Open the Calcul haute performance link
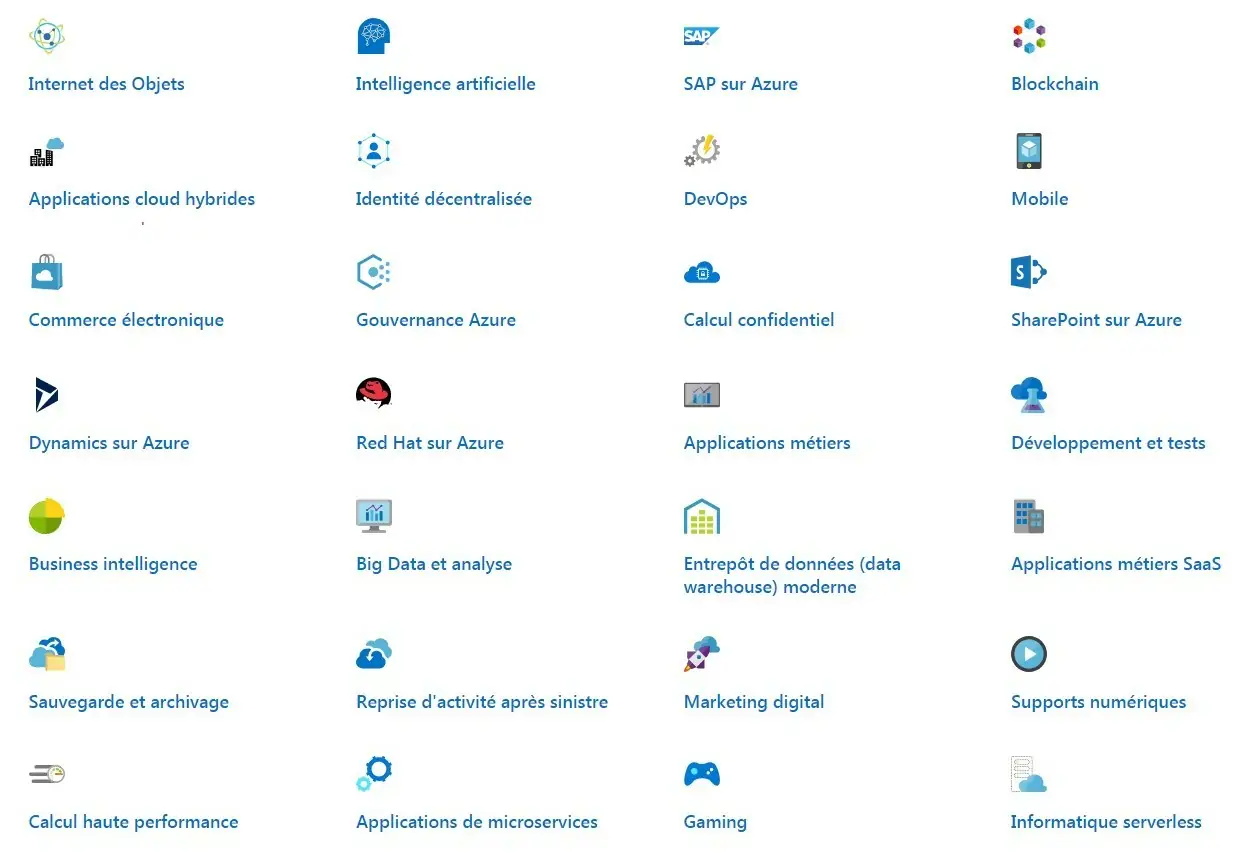This screenshot has width=1246, height=863. pyautogui.click(x=133, y=821)
